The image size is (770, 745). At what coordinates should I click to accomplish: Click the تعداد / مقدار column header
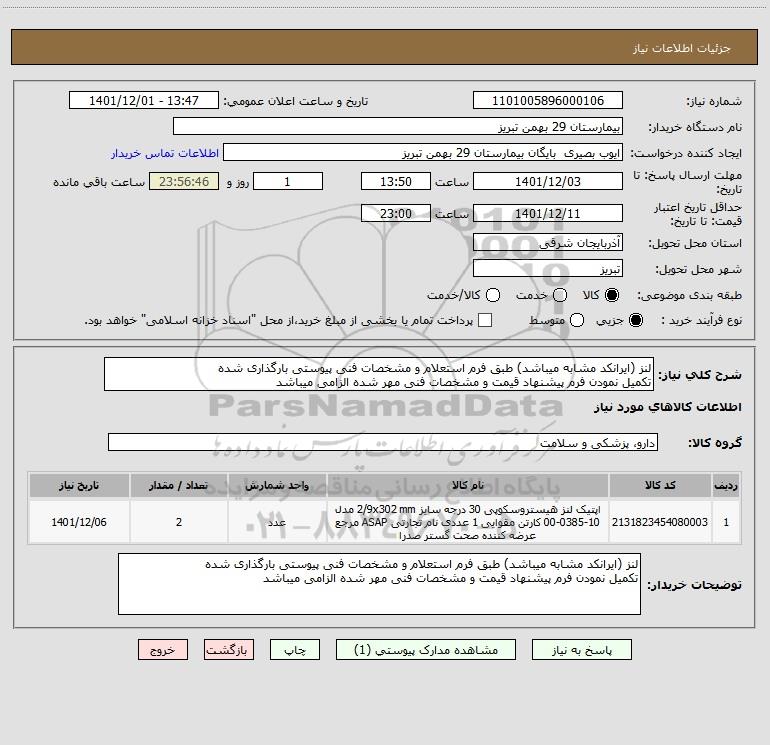click(x=179, y=485)
